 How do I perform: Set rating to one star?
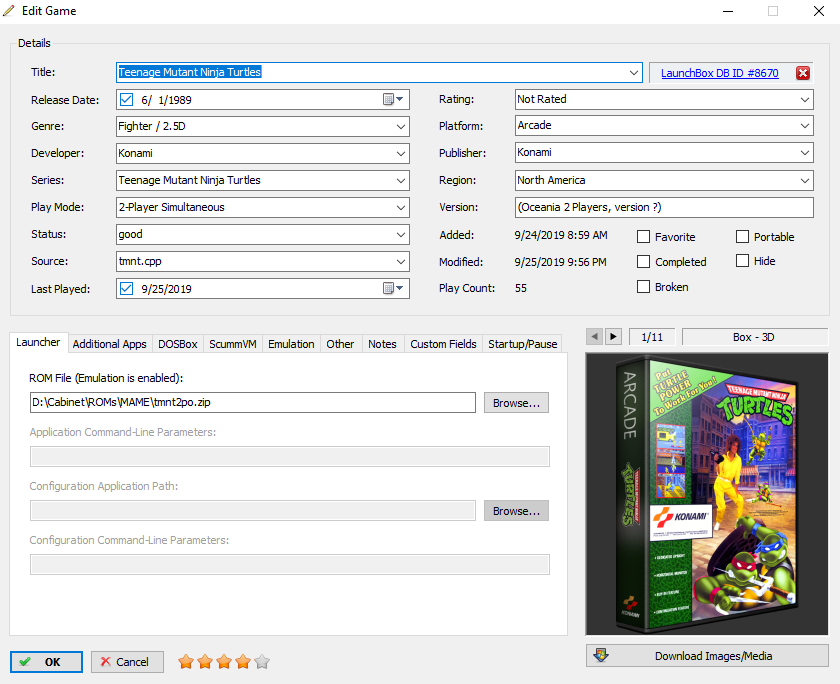[x=186, y=662]
